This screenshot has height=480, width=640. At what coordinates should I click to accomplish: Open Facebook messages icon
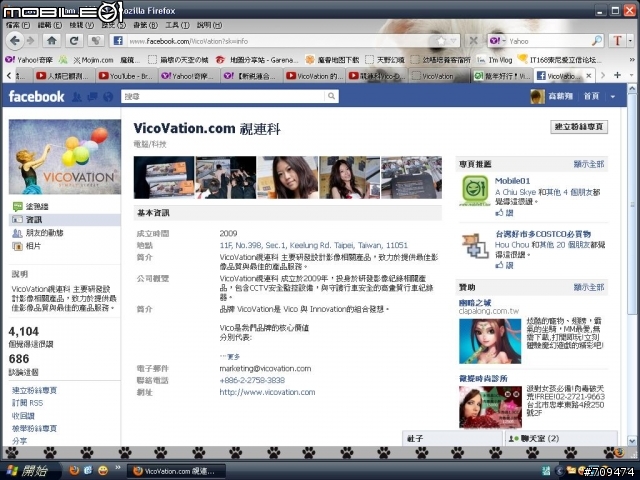(93, 97)
